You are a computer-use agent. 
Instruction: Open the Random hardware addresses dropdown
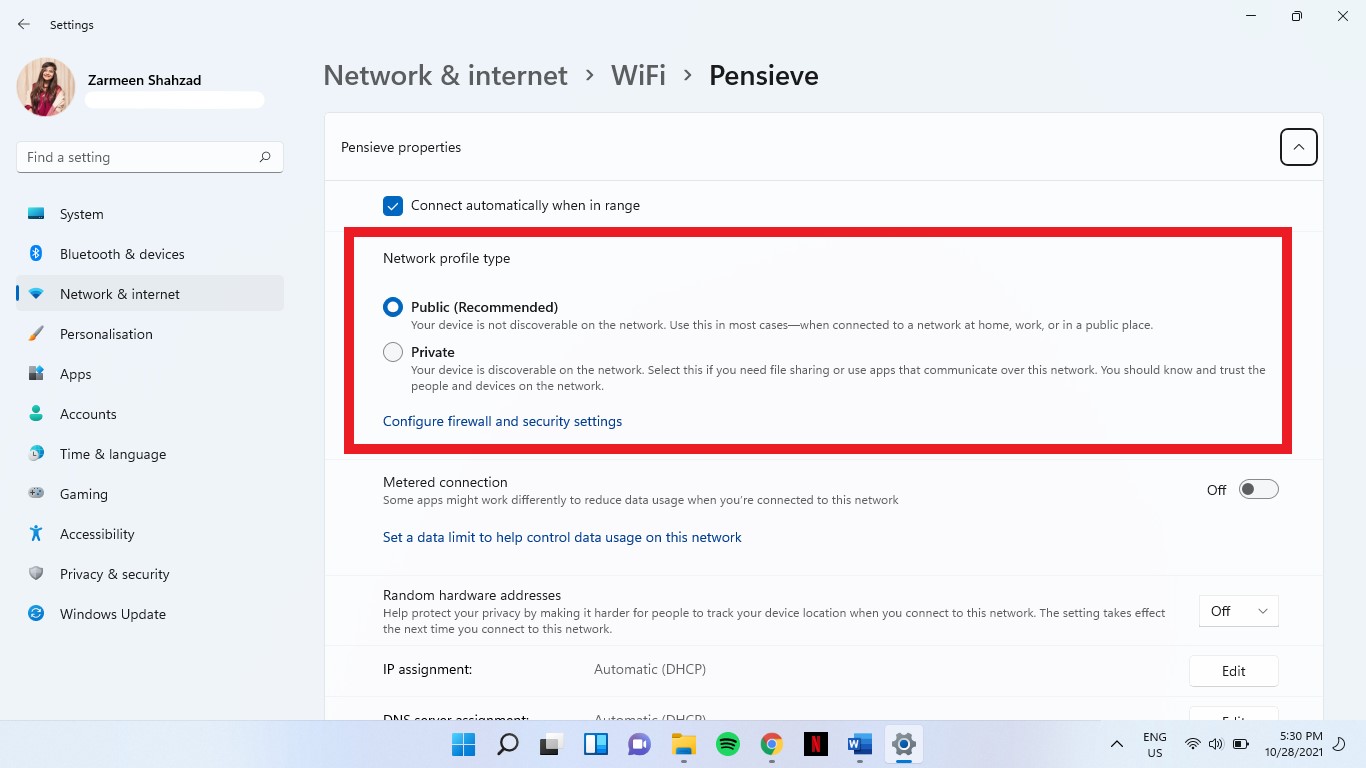1238,610
